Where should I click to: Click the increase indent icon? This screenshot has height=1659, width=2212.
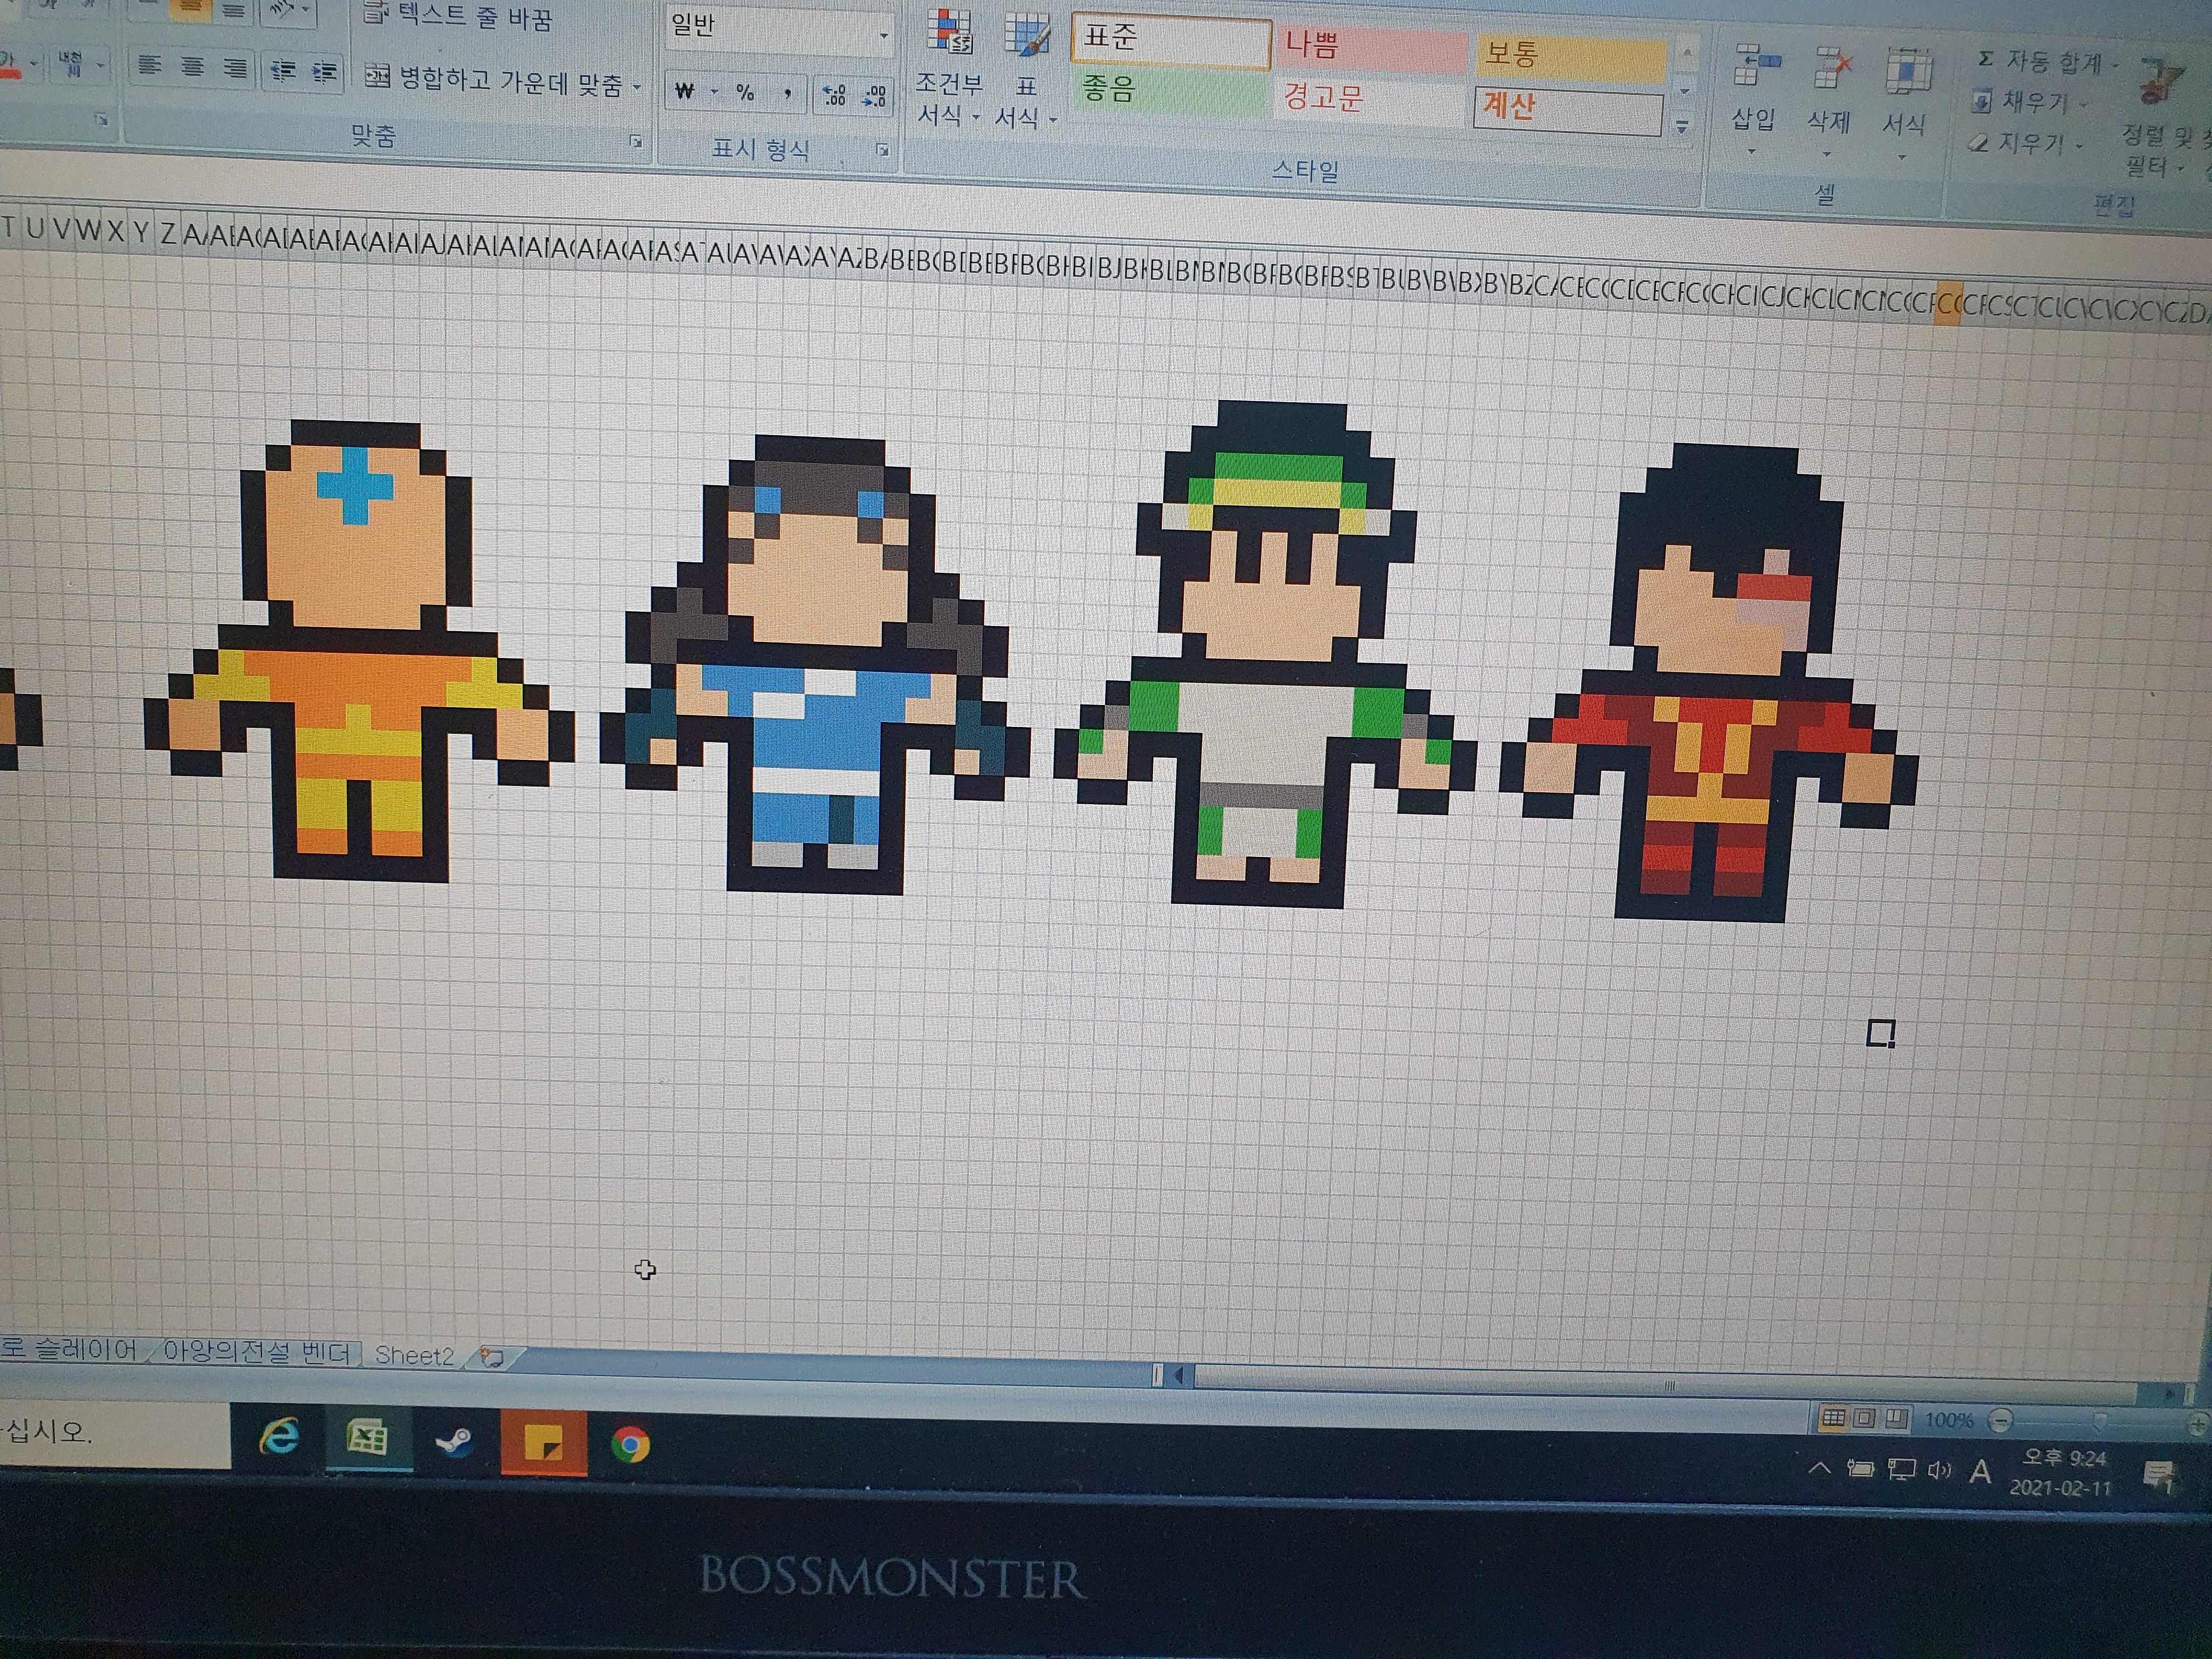324,72
